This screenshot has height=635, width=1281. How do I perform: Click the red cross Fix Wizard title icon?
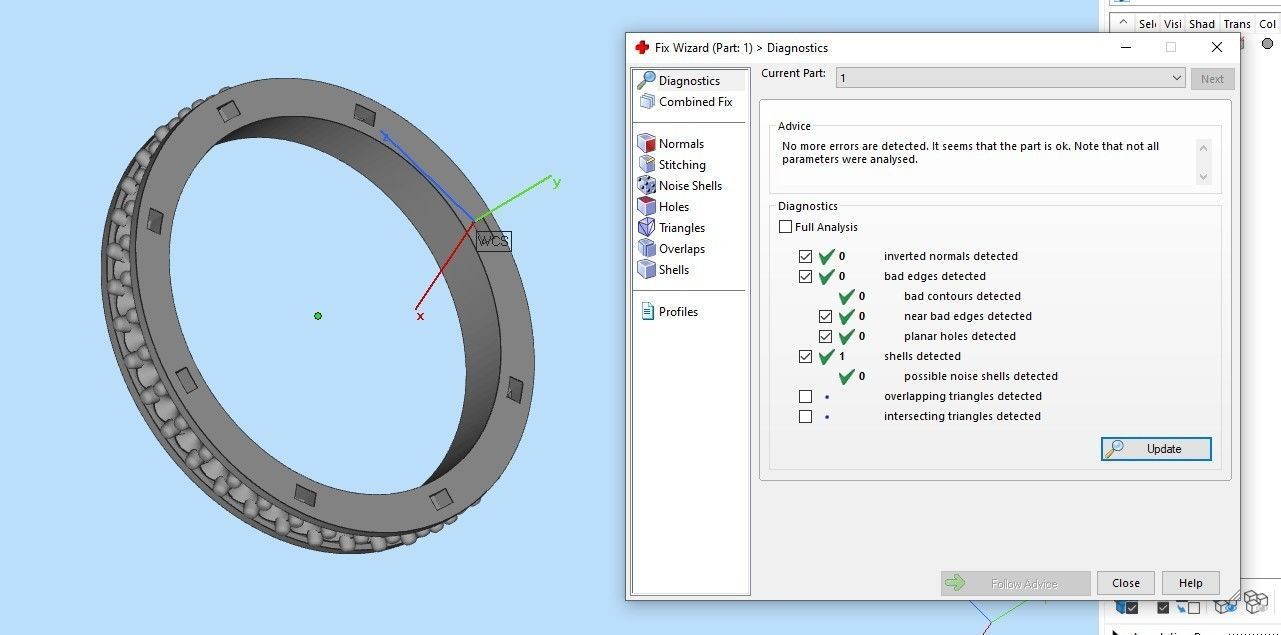click(x=642, y=47)
